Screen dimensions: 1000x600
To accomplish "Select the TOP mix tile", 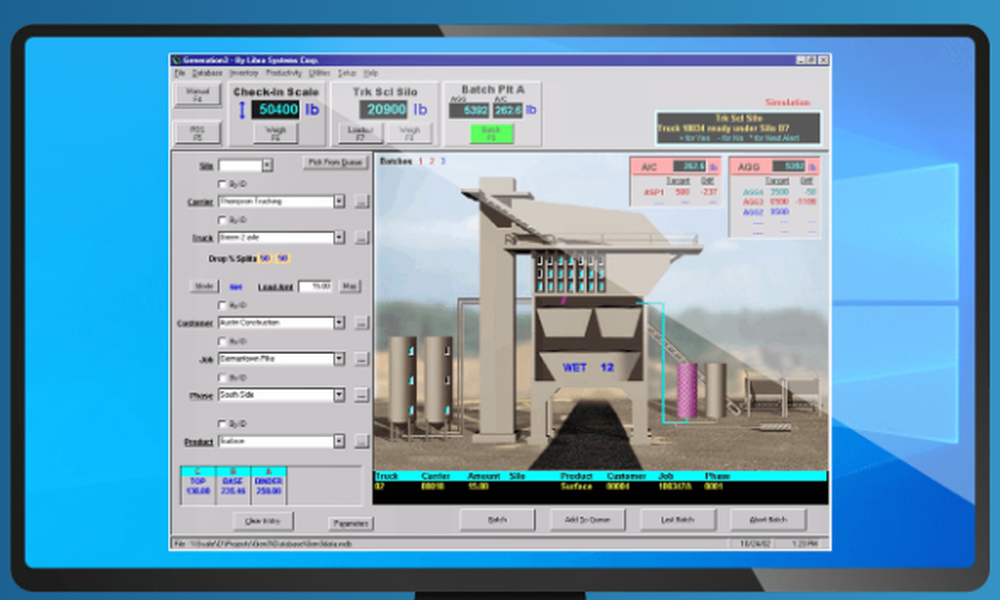I will (198, 486).
